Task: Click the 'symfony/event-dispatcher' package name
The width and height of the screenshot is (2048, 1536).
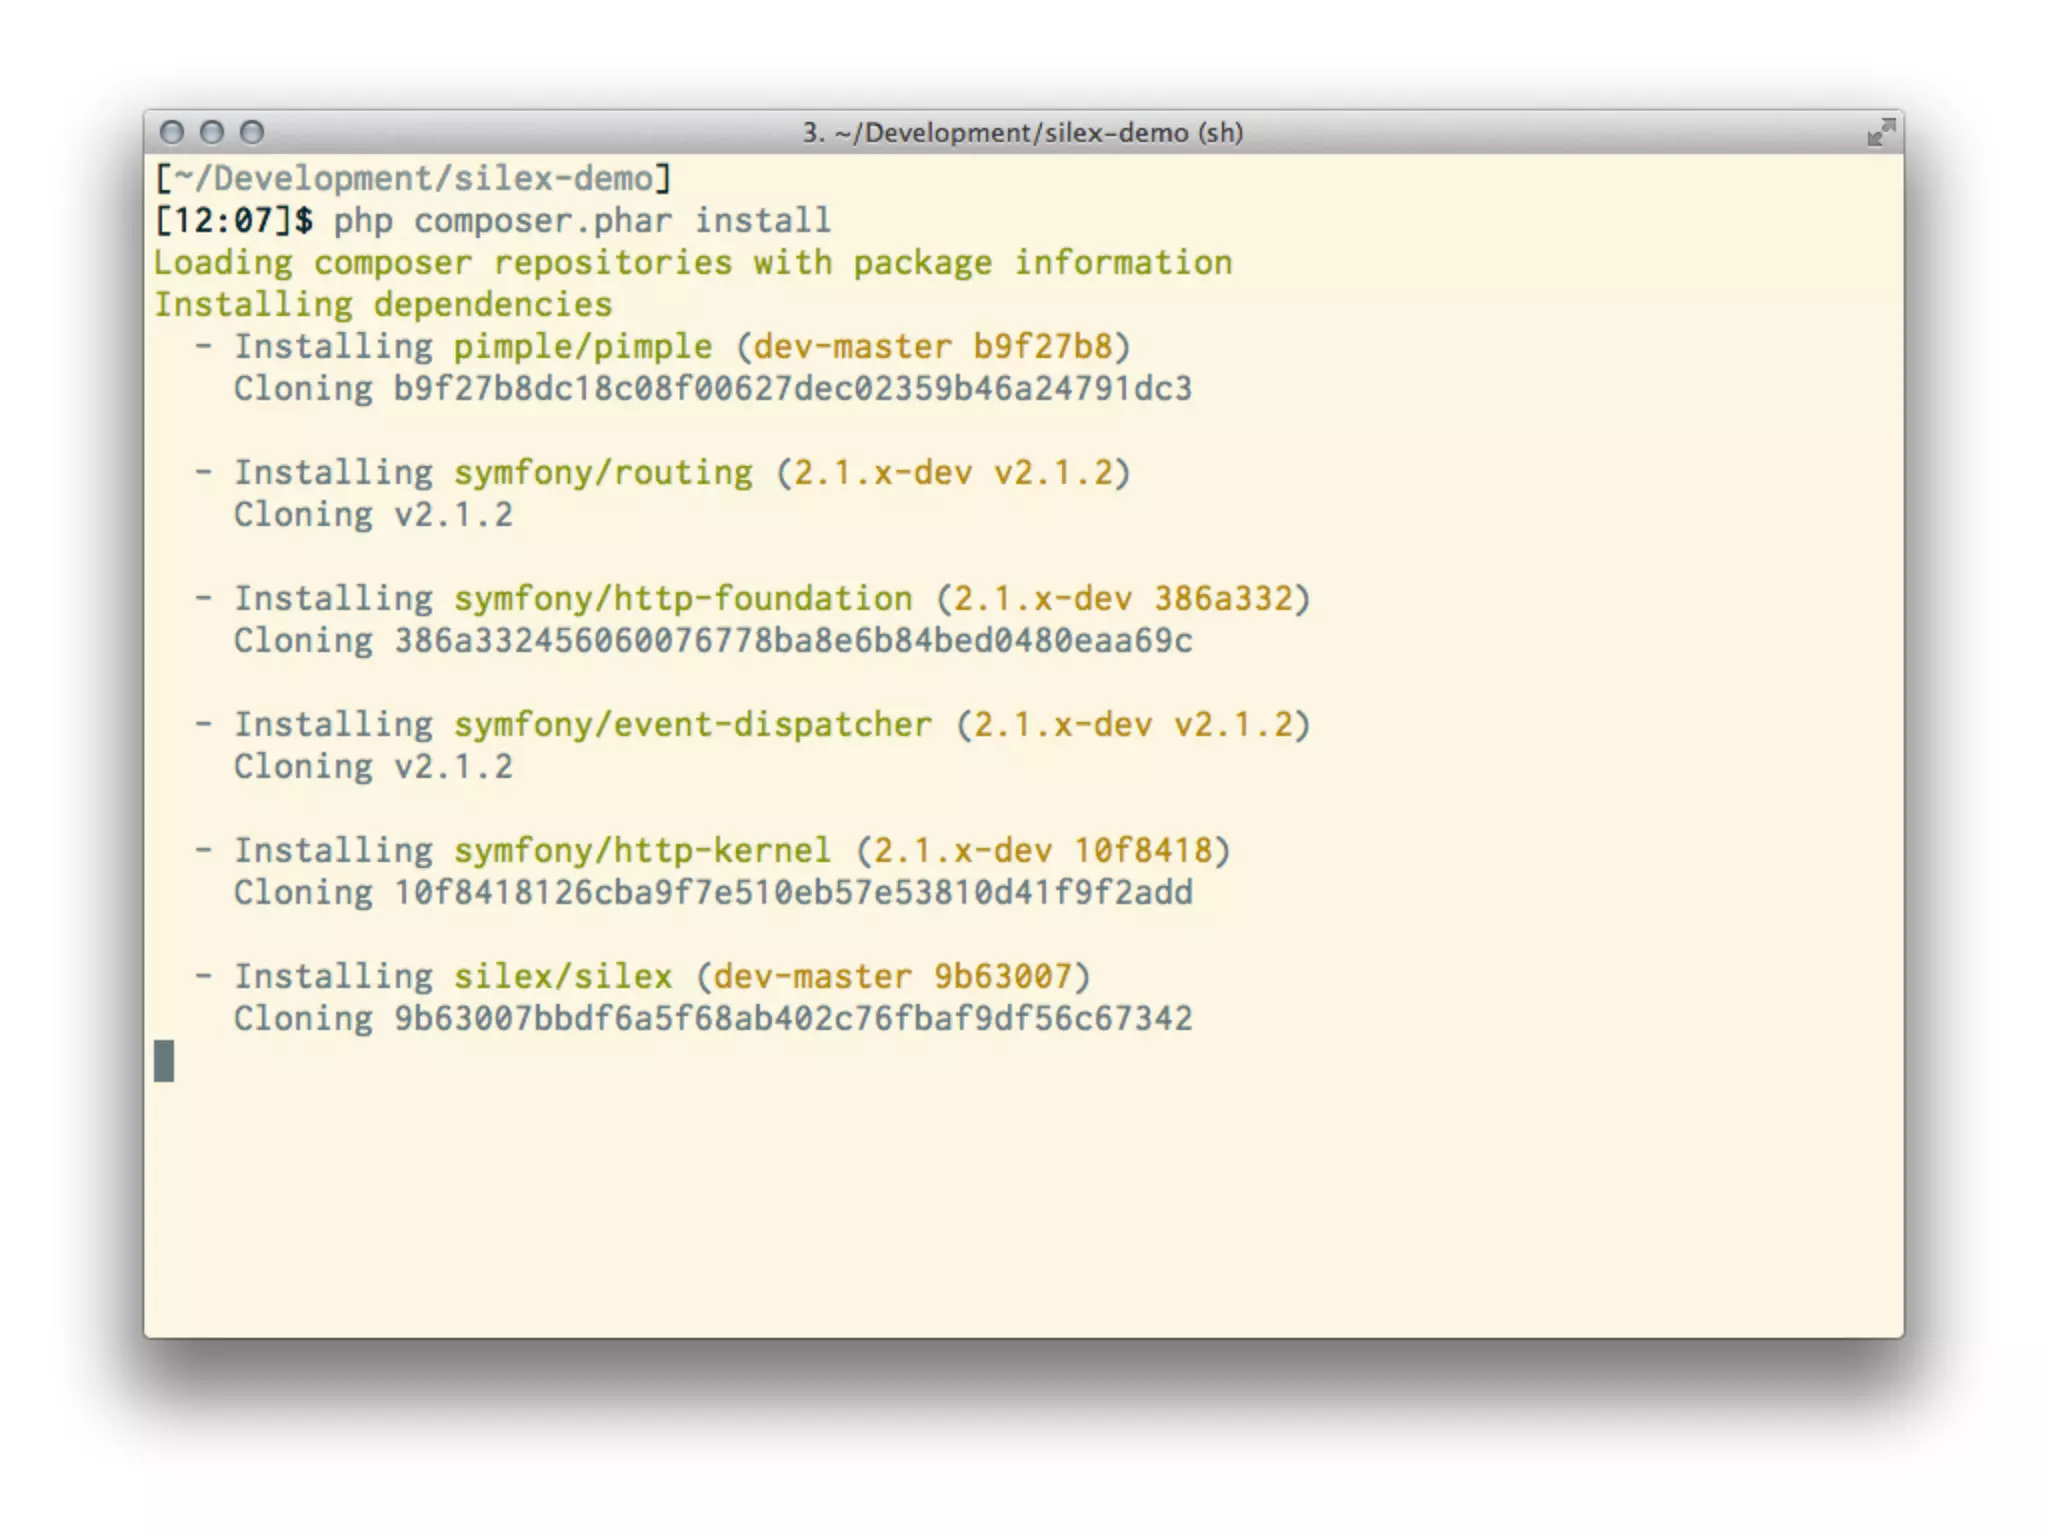Action: point(692,725)
